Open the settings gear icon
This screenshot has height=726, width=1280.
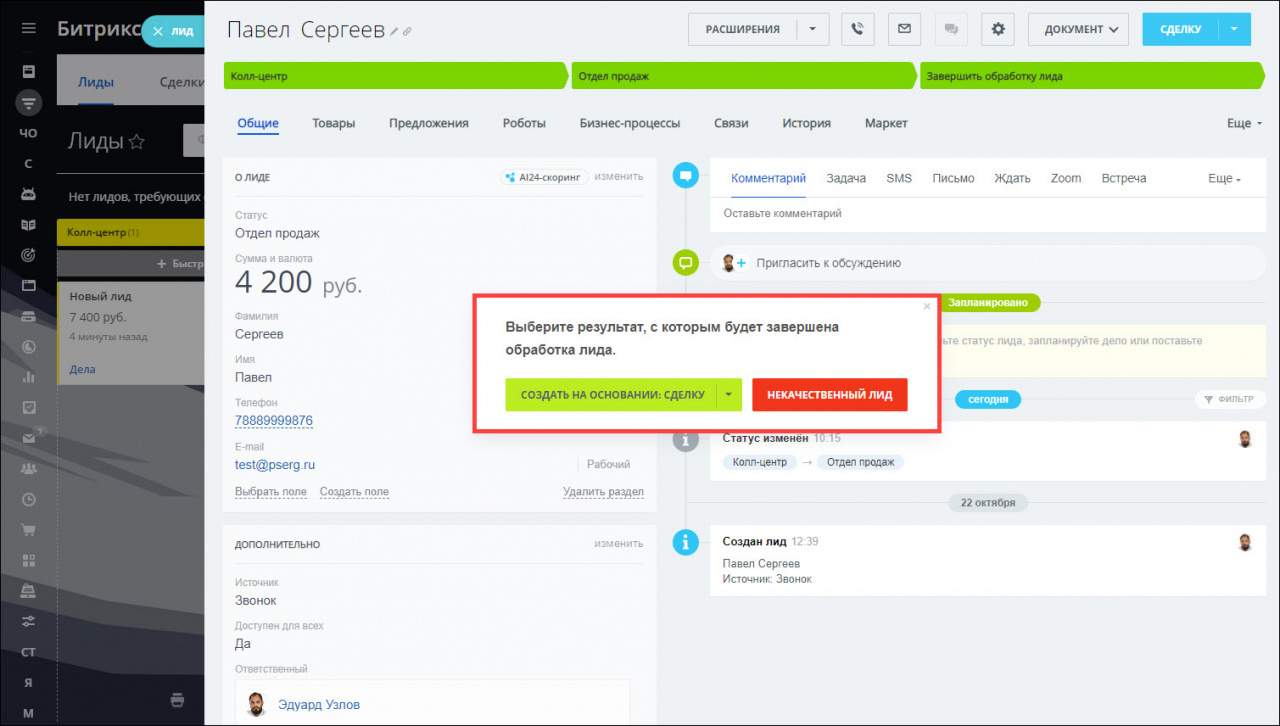(997, 29)
